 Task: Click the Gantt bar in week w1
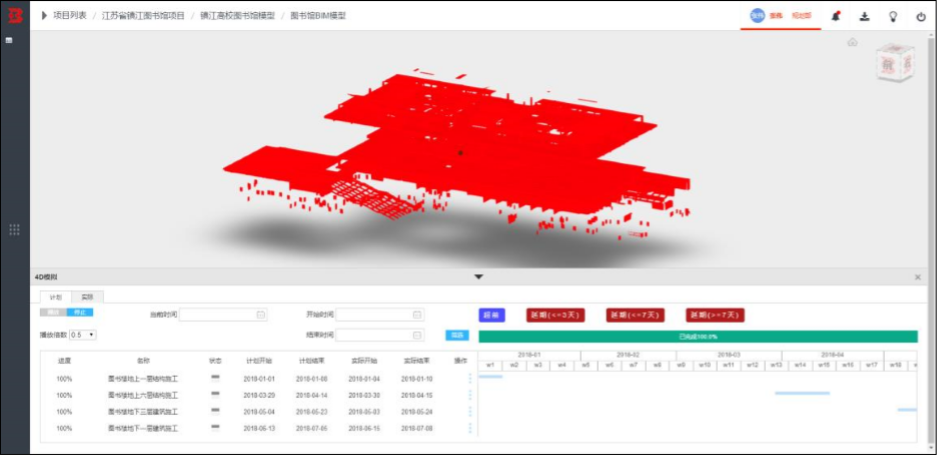click(490, 377)
